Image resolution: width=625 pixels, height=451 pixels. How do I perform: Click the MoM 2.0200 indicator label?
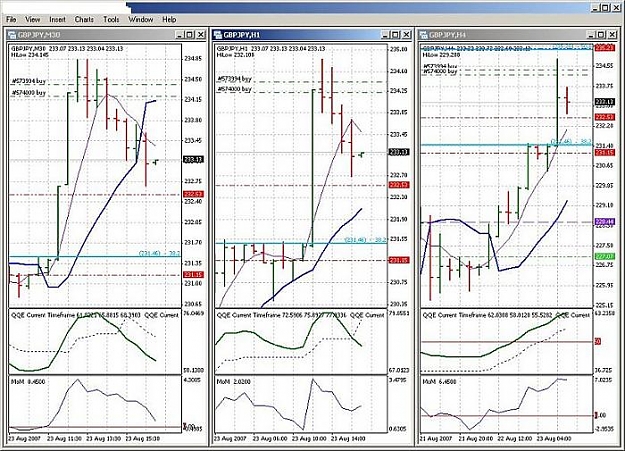[x=234, y=382]
